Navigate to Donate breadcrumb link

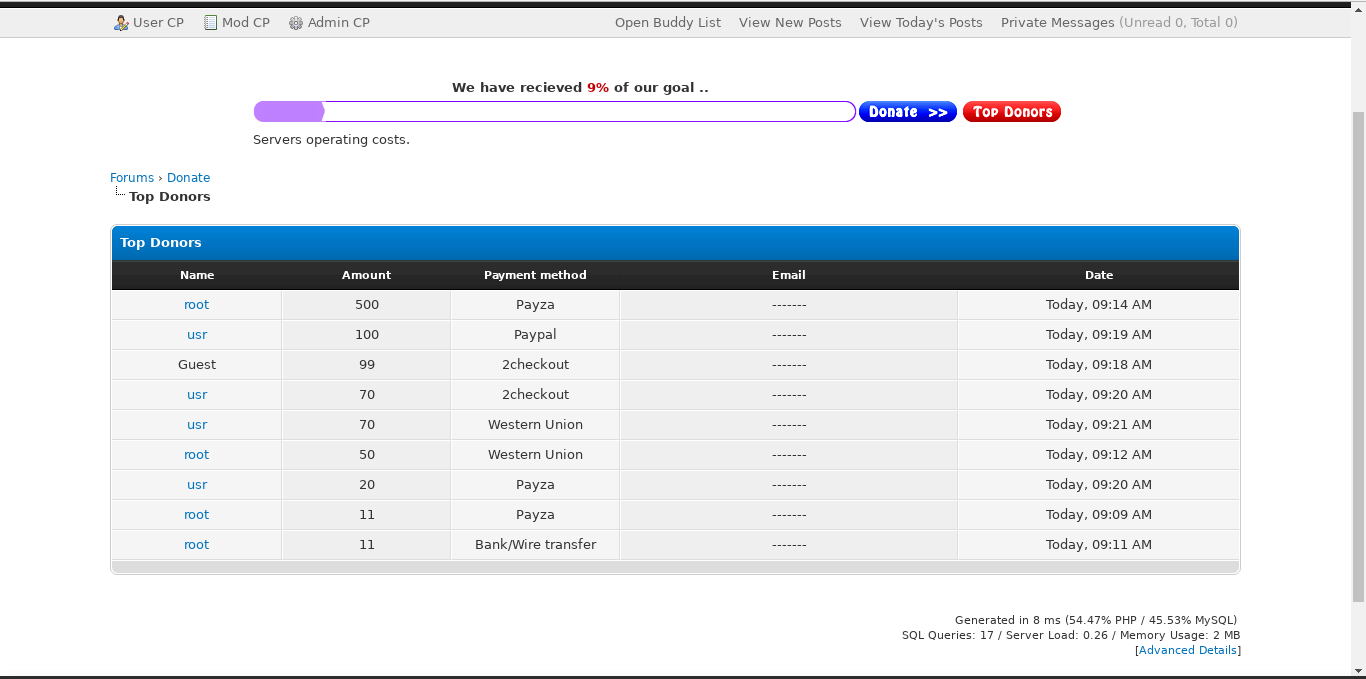tap(188, 178)
